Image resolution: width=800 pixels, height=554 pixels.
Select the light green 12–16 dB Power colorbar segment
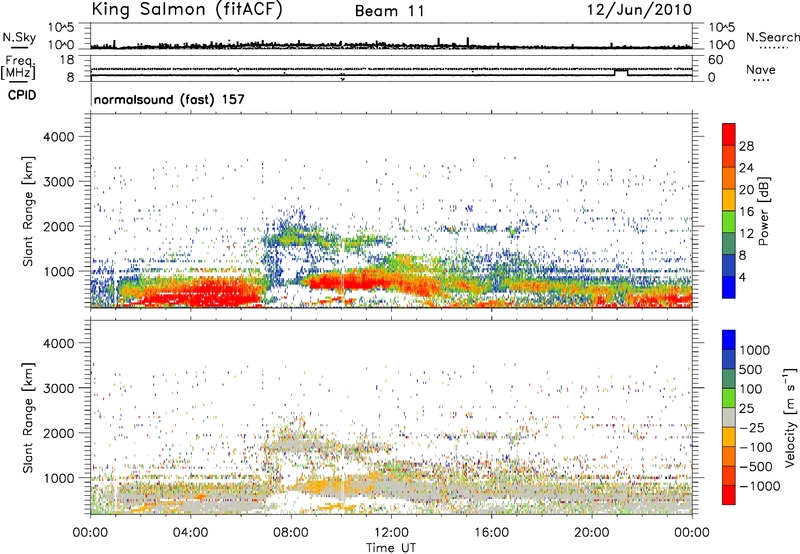click(729, 222)
